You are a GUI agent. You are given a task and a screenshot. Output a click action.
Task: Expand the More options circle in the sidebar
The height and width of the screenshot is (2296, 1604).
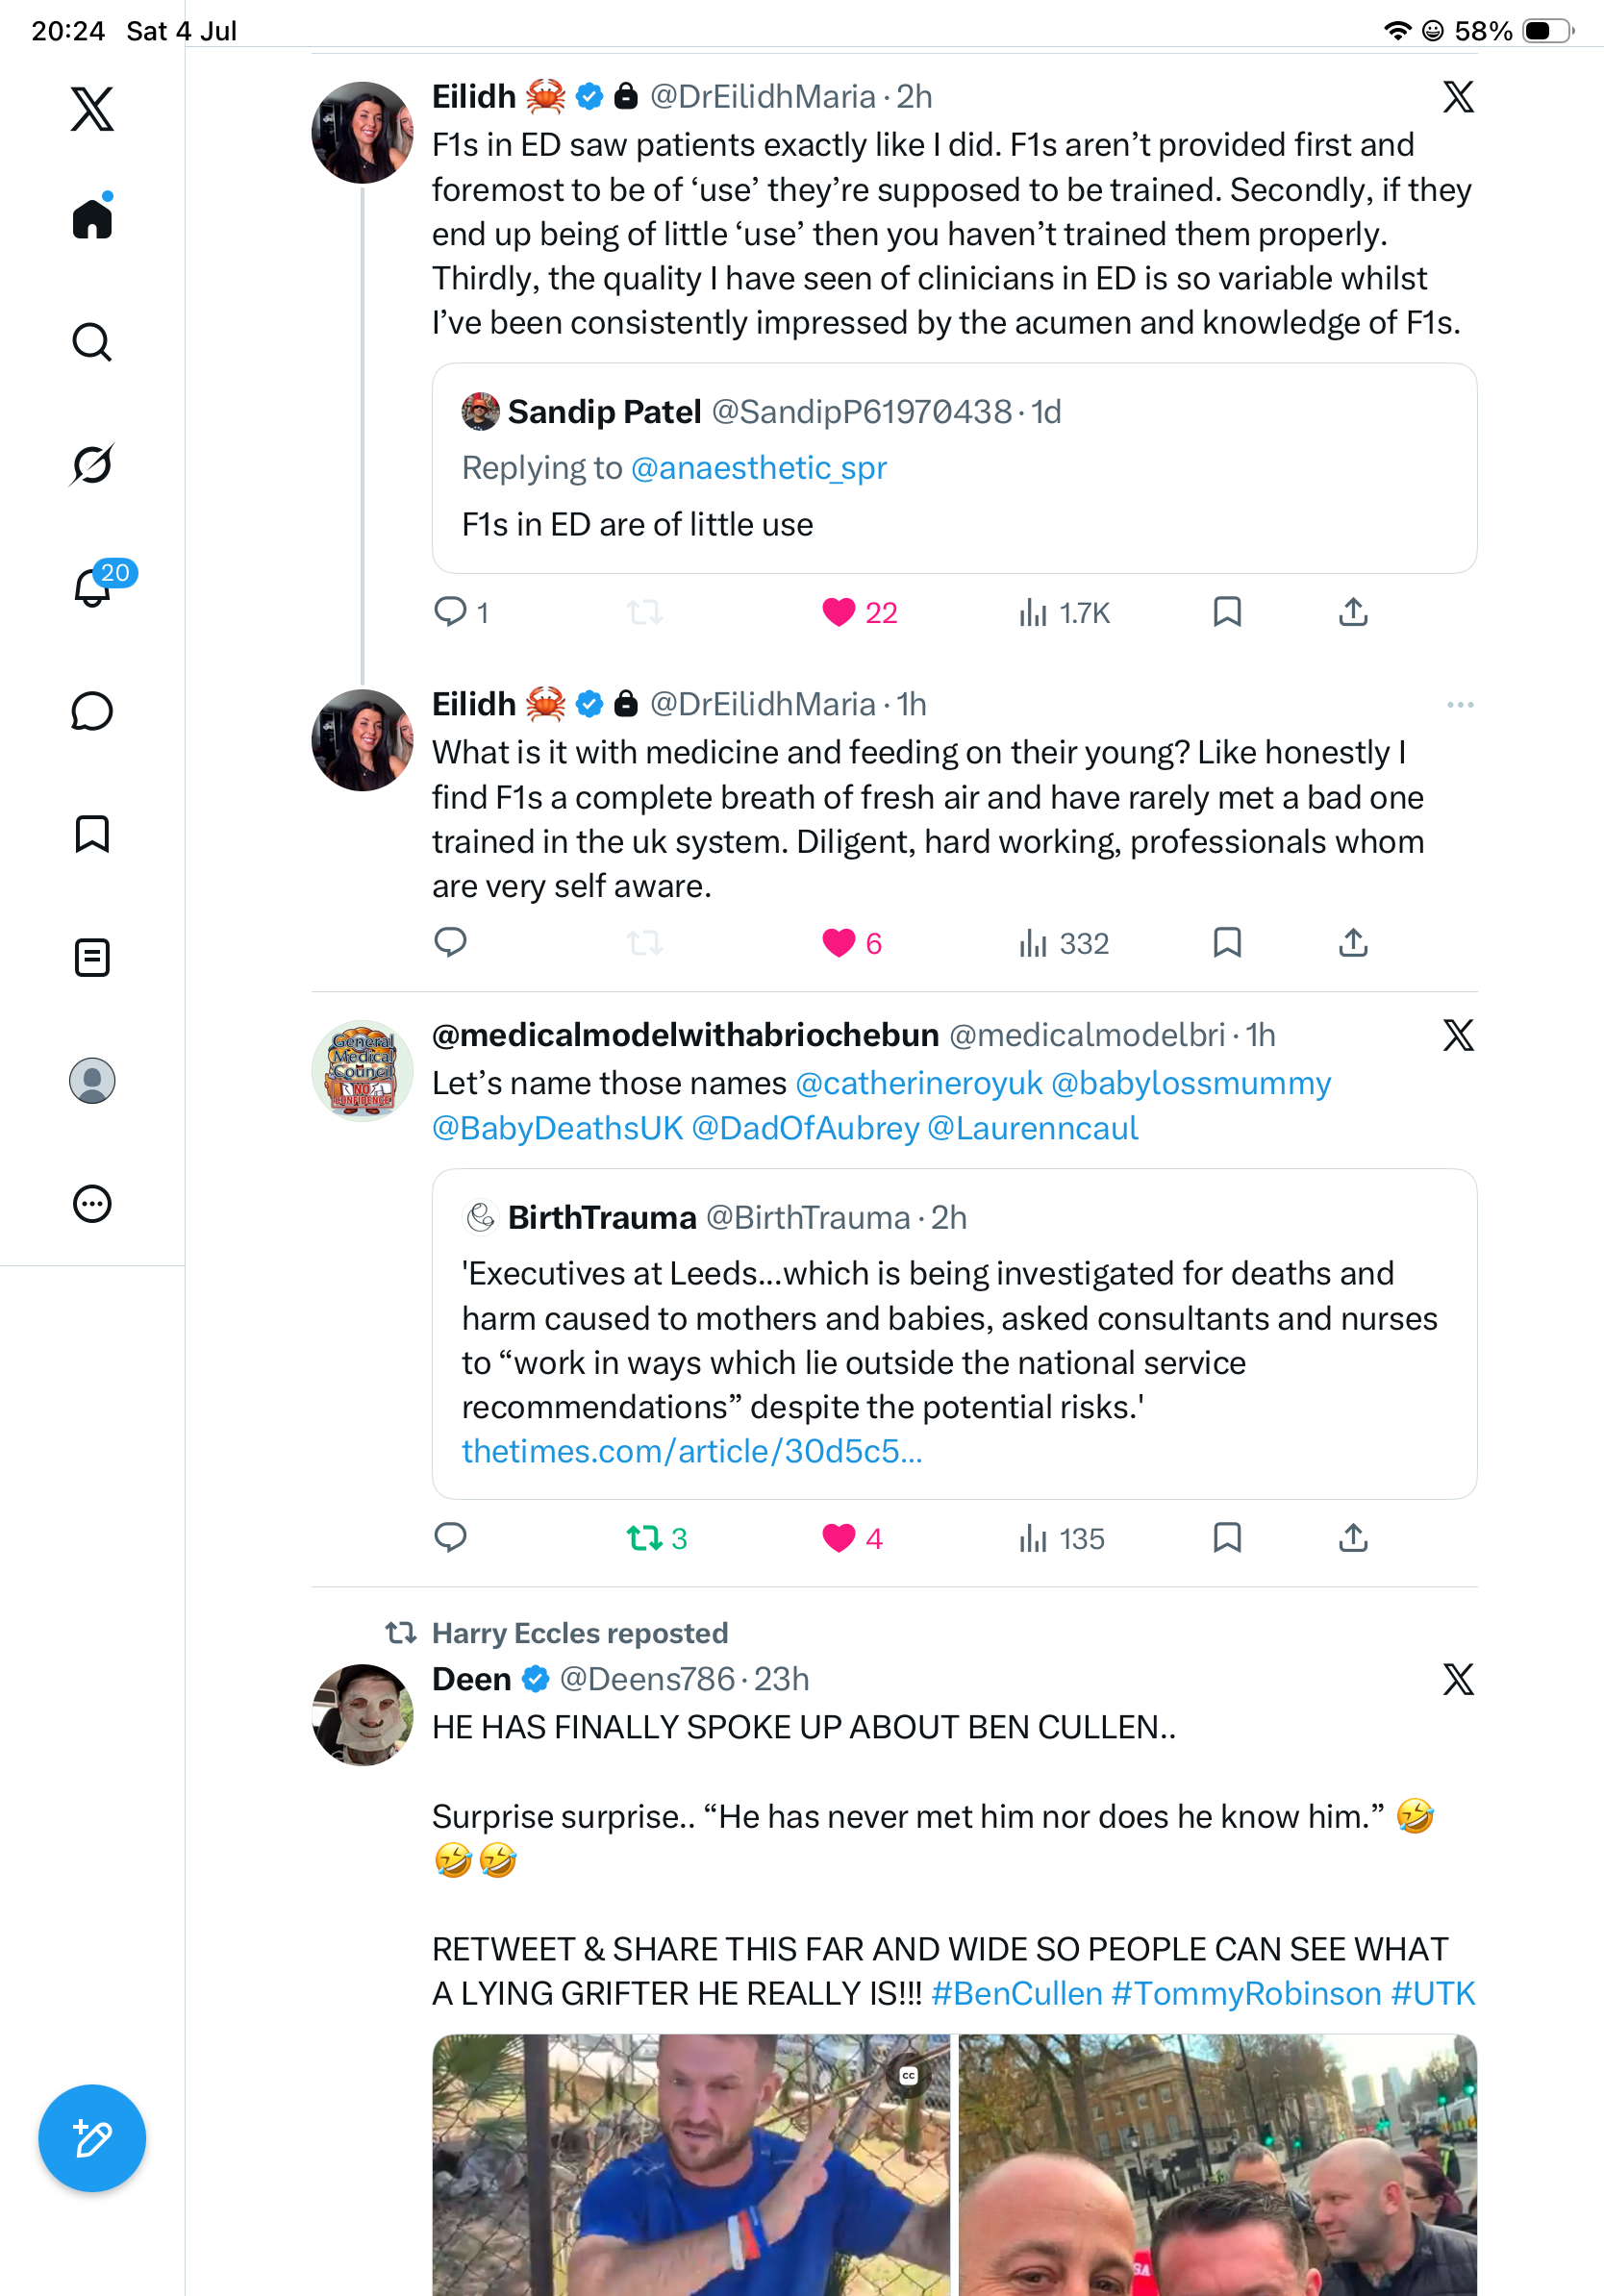(92, 1204)
